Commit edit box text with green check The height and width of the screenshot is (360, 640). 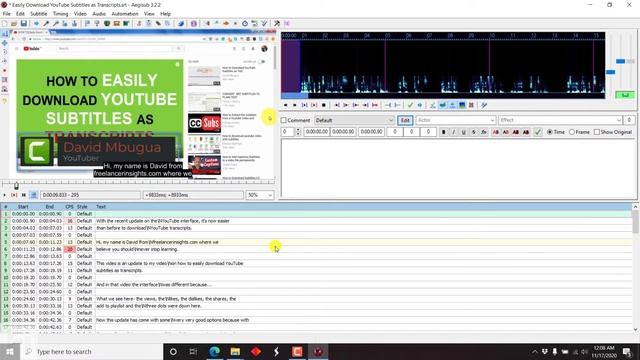(x=538, y=132)
